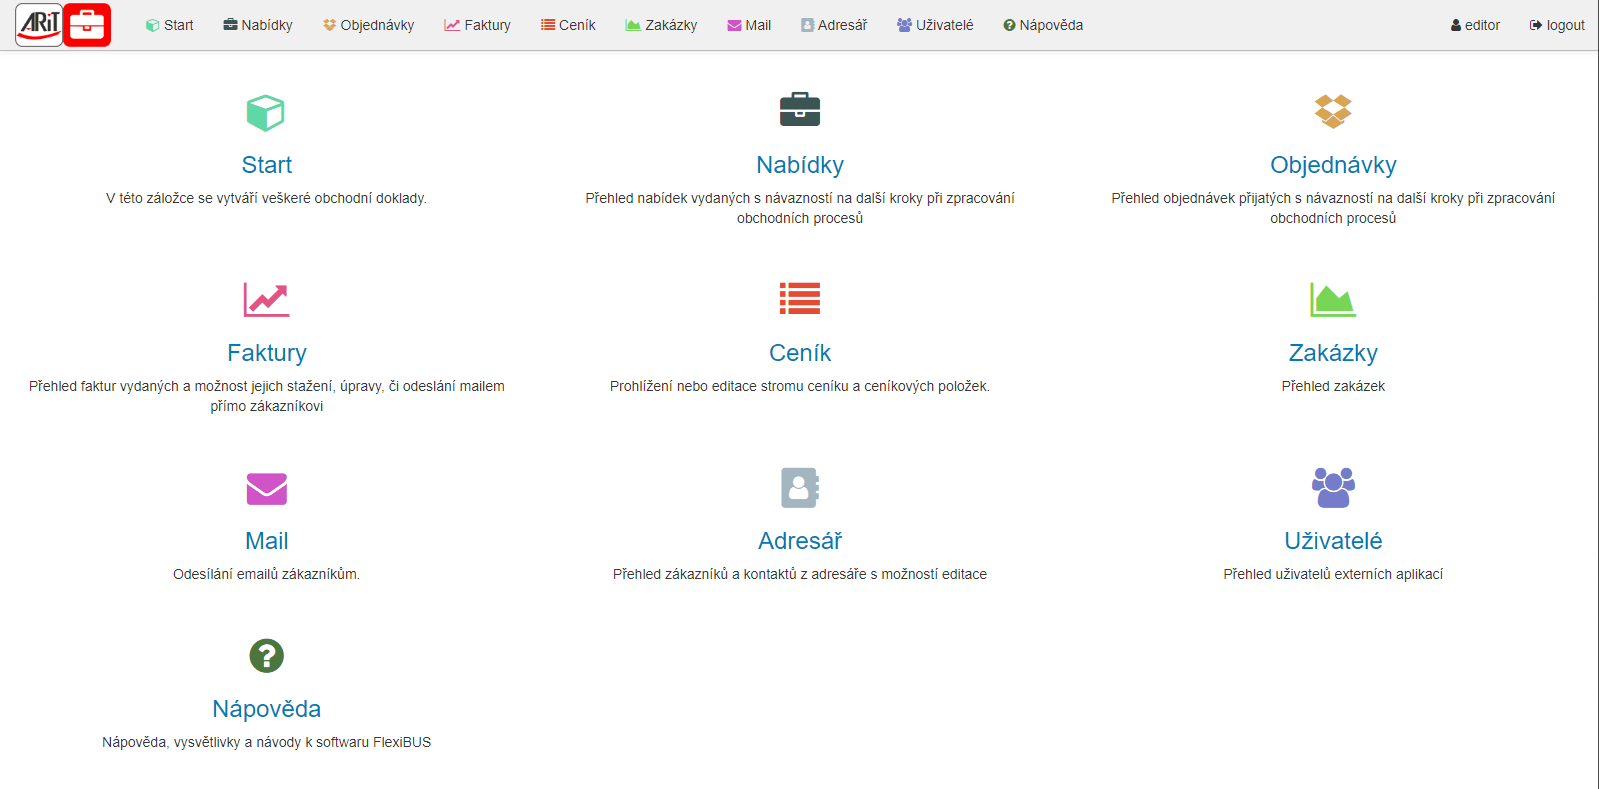Click the green area chart Zakázky icon
1599x789 pixels.
click(1332, 299)
